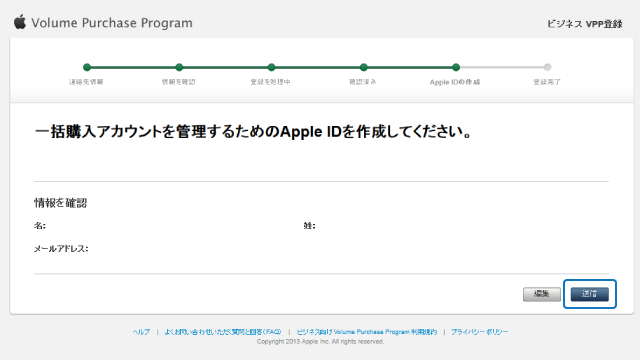Click the 確認済み progress step dot

point(363,67)
